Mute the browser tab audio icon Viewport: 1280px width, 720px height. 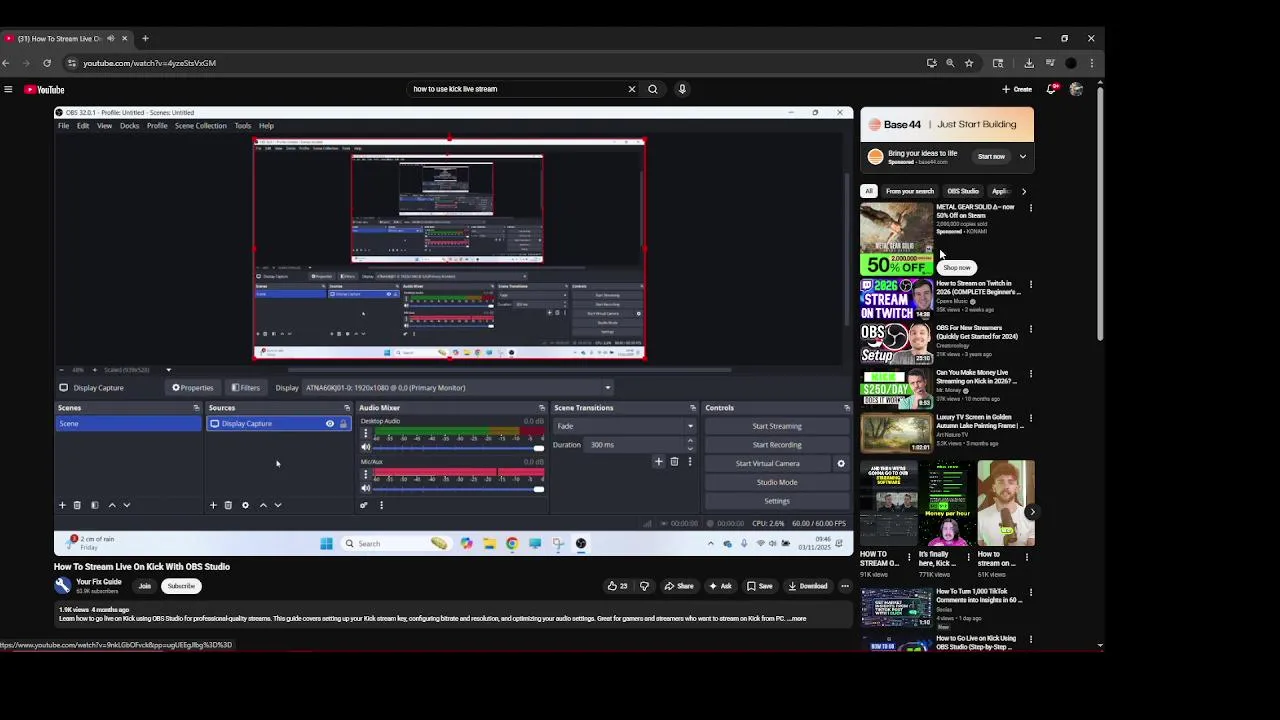coord(110,38)
